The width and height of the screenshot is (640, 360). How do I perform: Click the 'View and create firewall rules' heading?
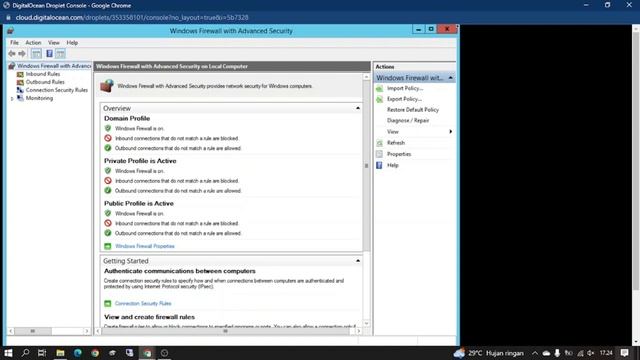[x=149, y=317]
